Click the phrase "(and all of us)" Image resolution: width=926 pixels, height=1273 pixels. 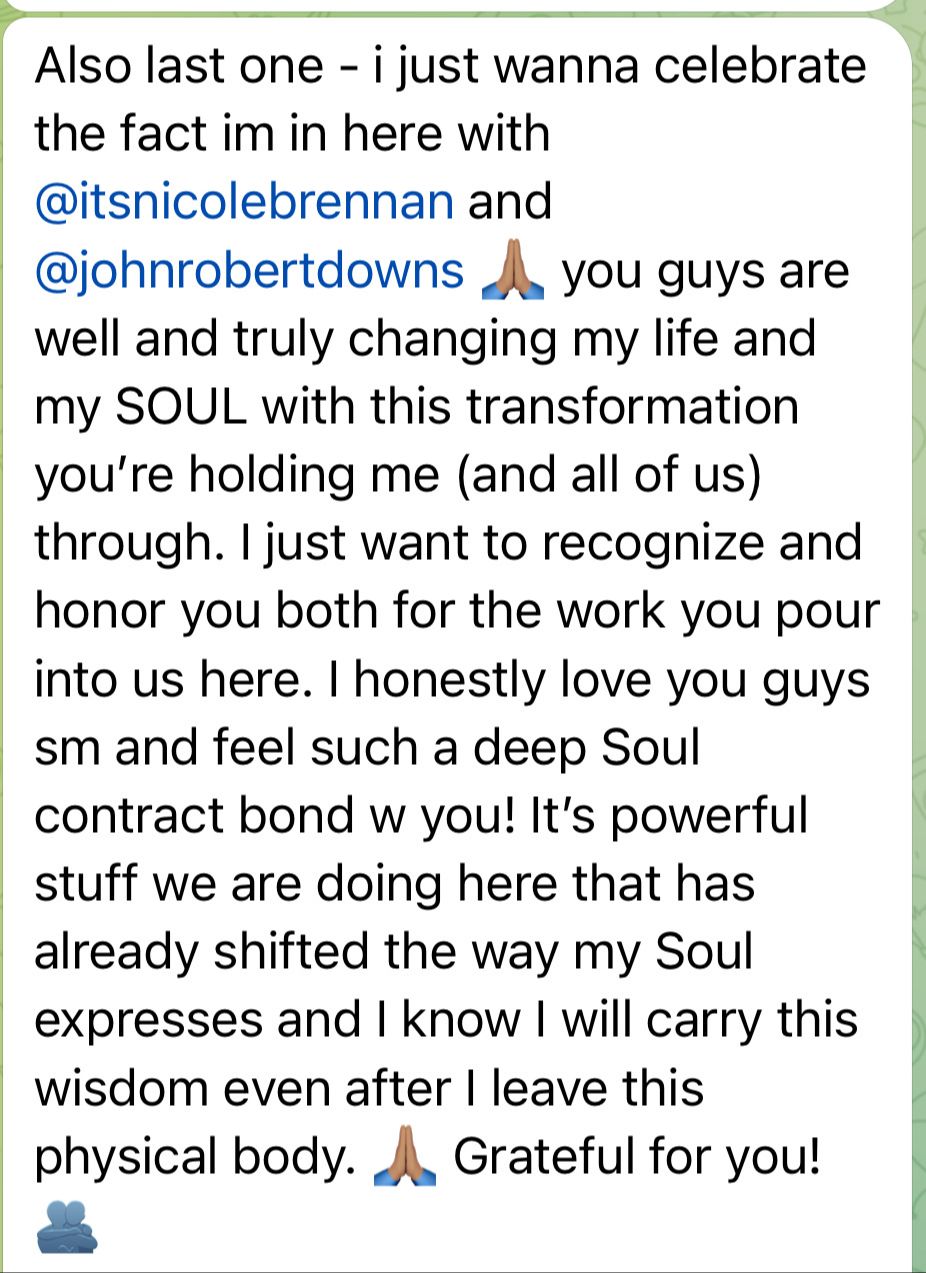pos(608,476)
